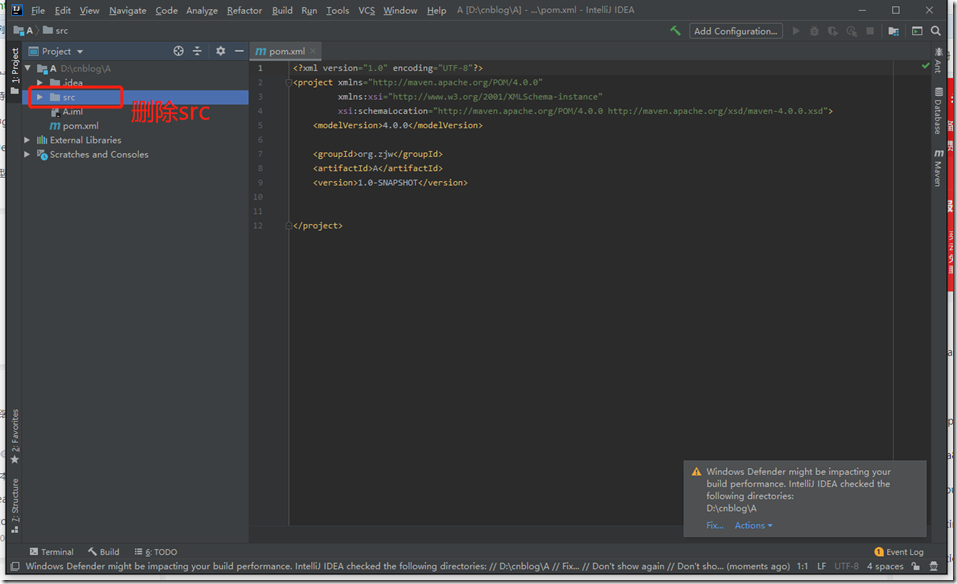Click the groupId org.zjw line
The image size is (957, 584).
point(378,154)
